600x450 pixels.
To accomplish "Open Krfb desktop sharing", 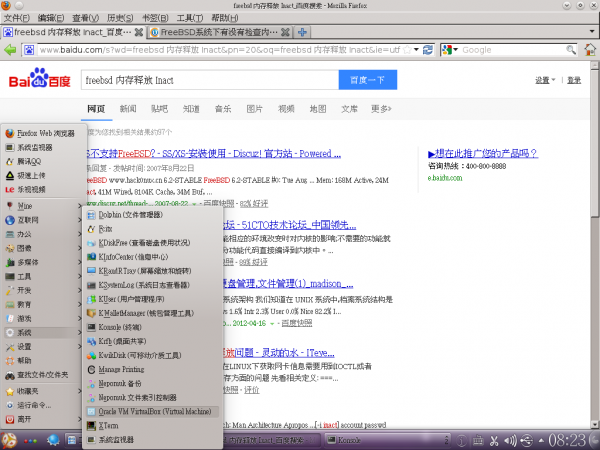I will click(x=152, y=341).
